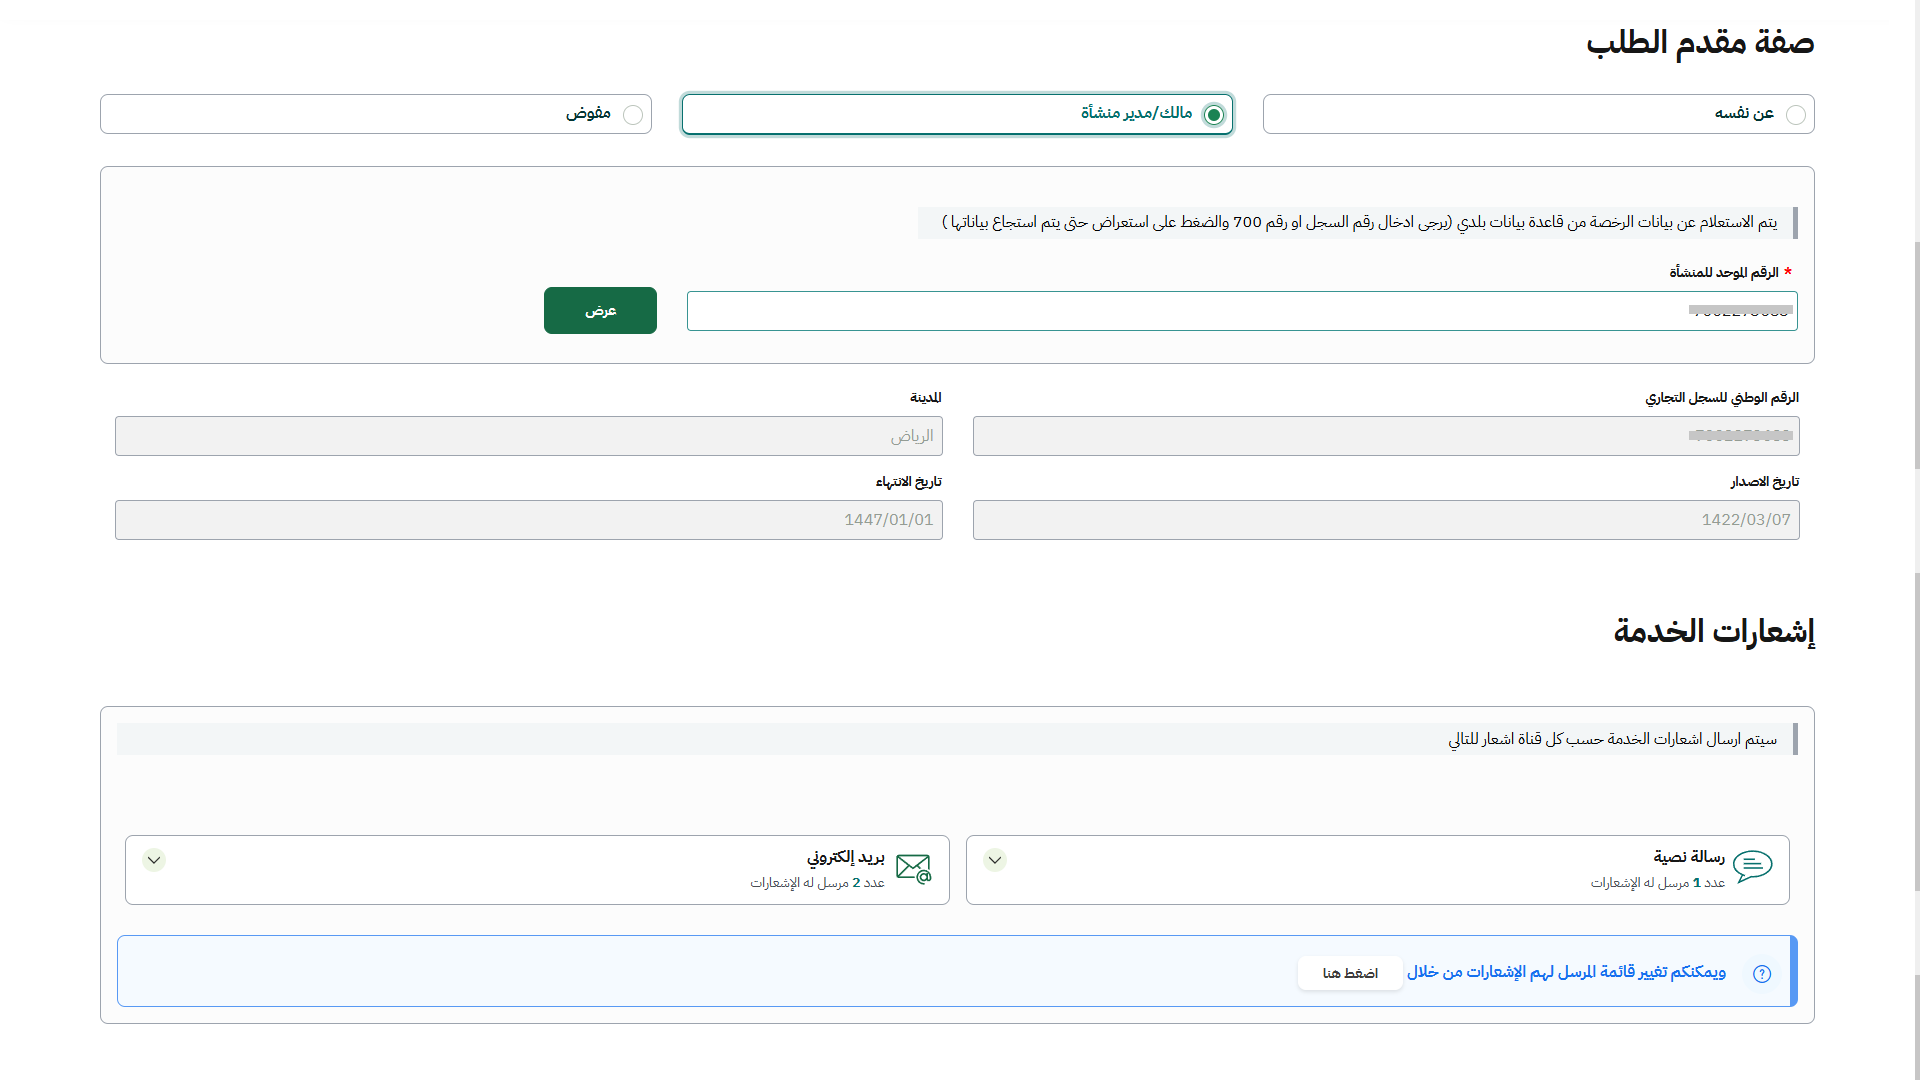The width and height of the screenshot is (1920, 1080).
Task: Expand the 'بريد إلكتروني' notification panel chevron
Action: 153,860
